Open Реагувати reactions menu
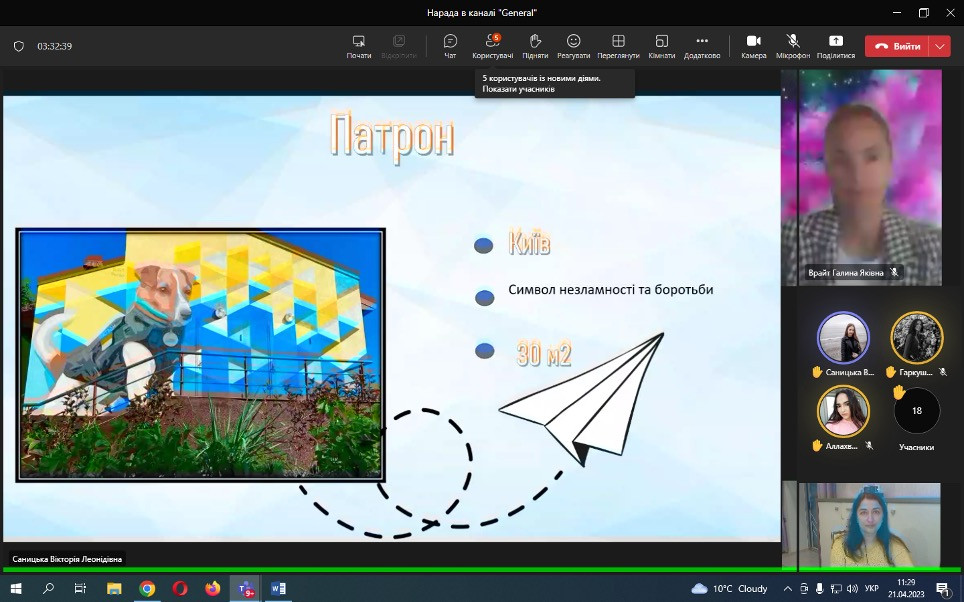The height and width of the screenshot is (602, 964). click(x=574, y=45)
